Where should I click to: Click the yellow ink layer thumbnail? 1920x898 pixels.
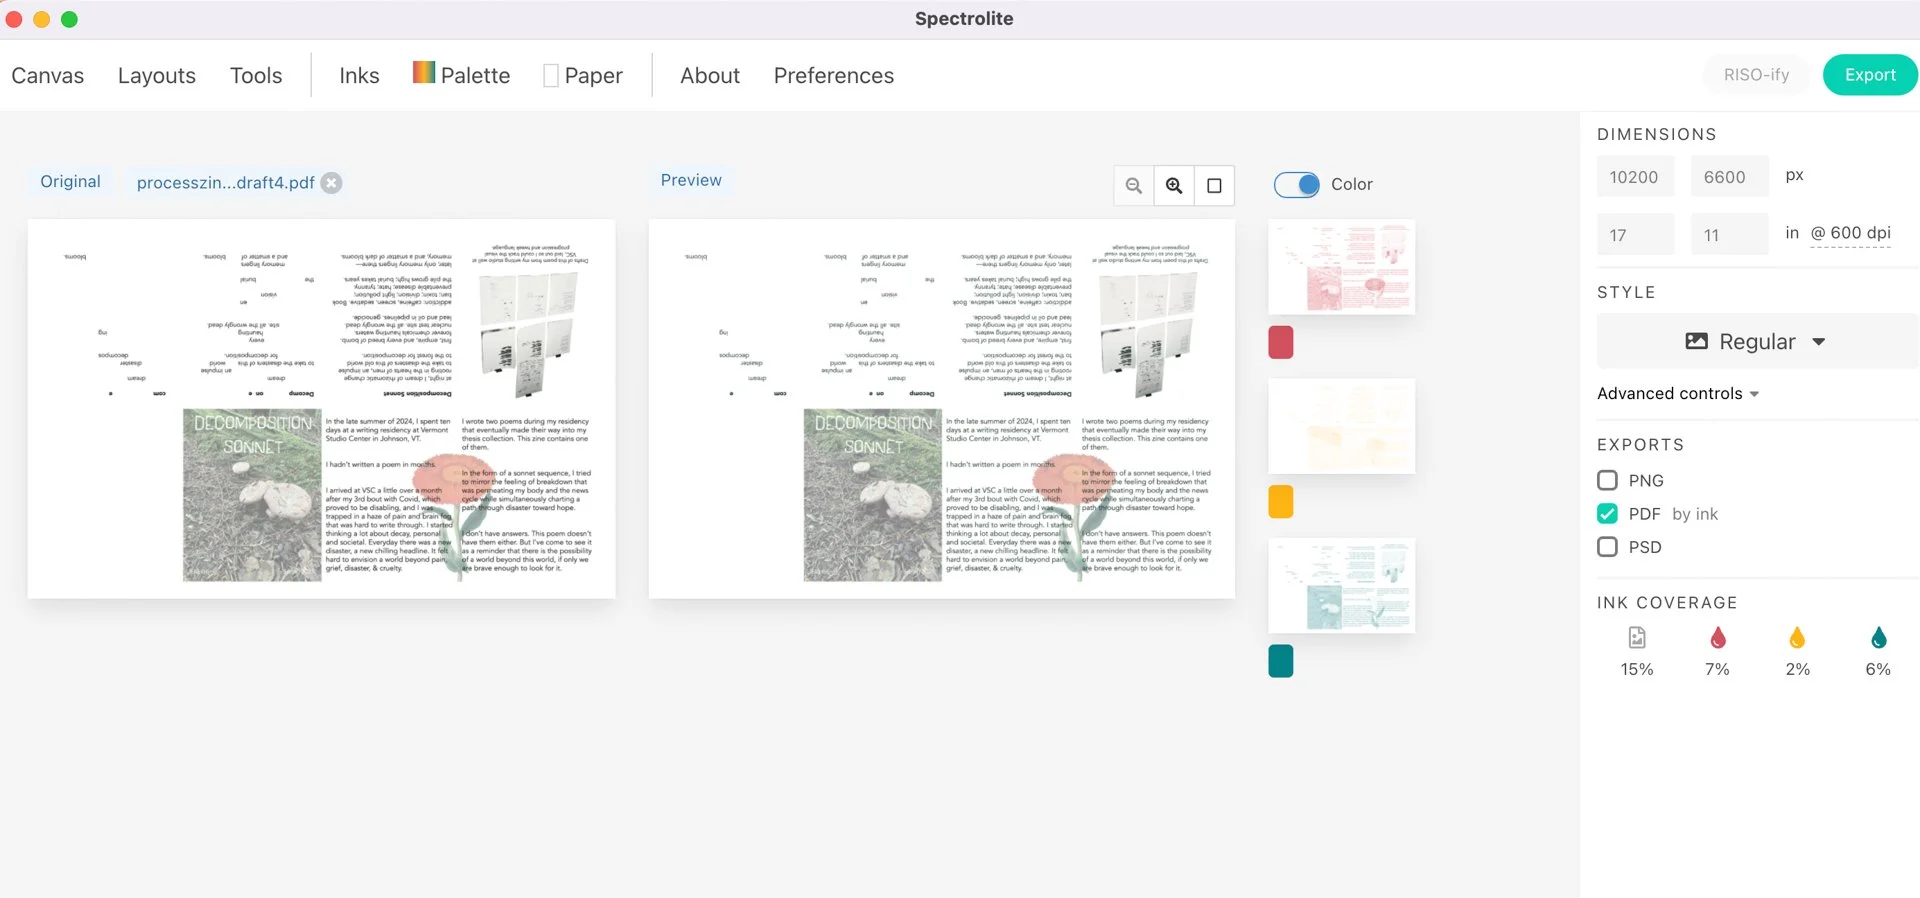pos(1342,426)
